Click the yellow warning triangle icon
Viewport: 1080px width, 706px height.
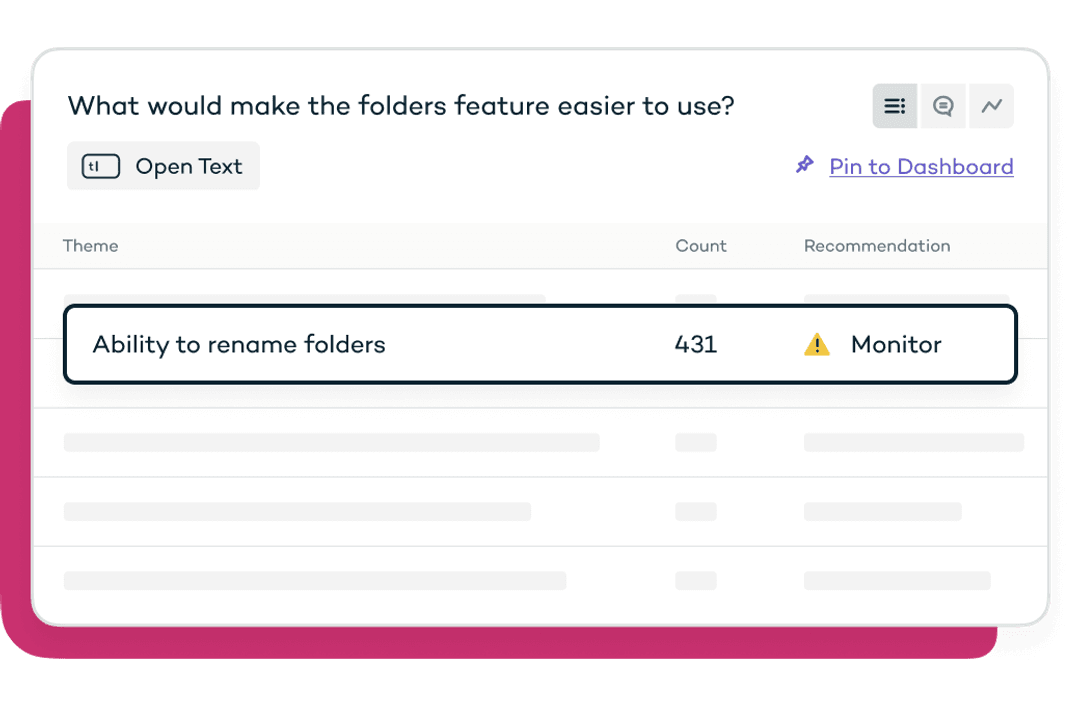coord(817,344)
